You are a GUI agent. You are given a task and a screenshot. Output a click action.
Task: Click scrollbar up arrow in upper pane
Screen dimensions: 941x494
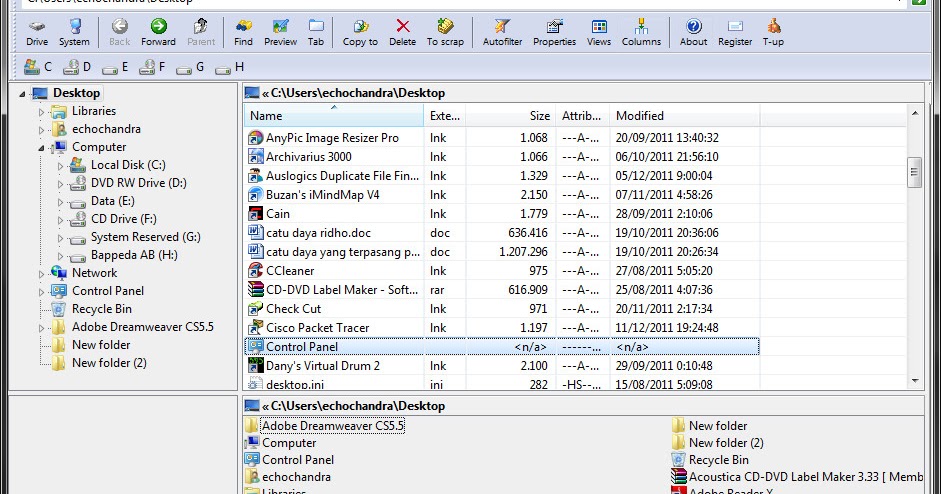point(915,113)
